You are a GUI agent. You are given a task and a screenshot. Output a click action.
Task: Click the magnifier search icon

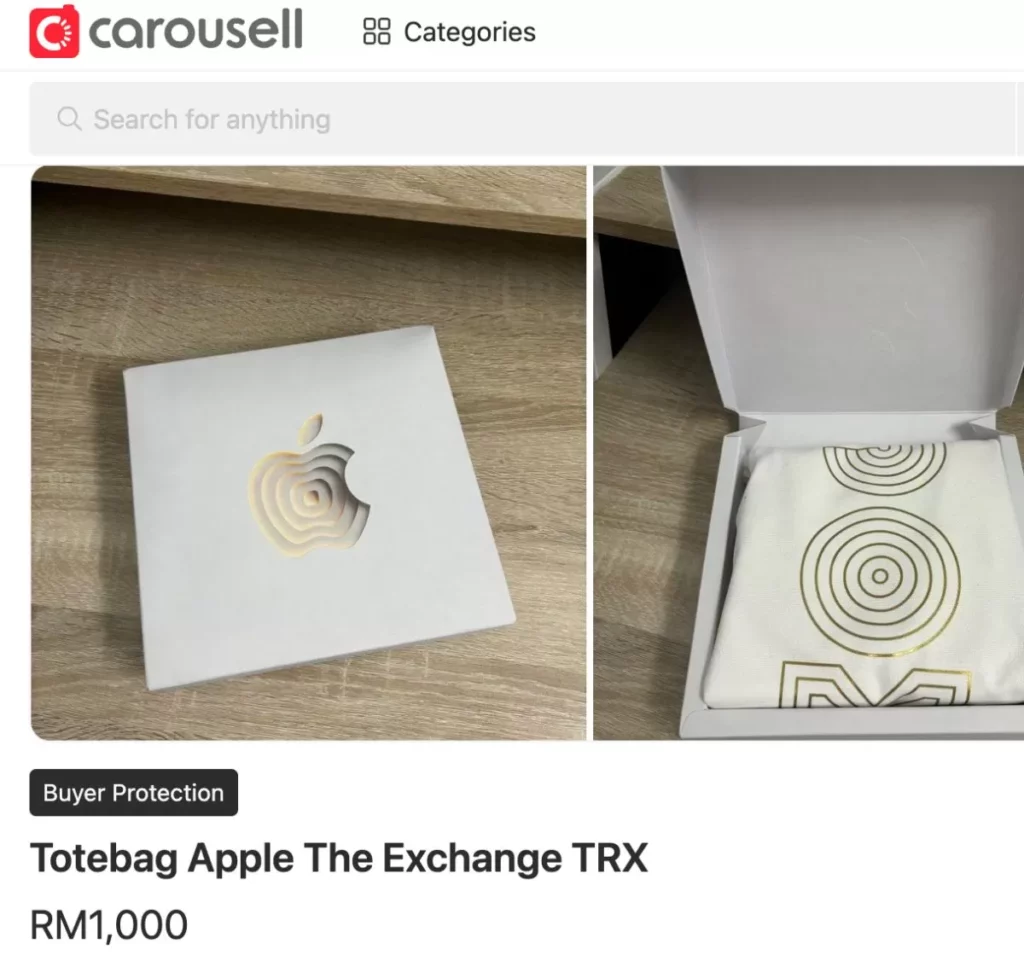tap(69, 119)
